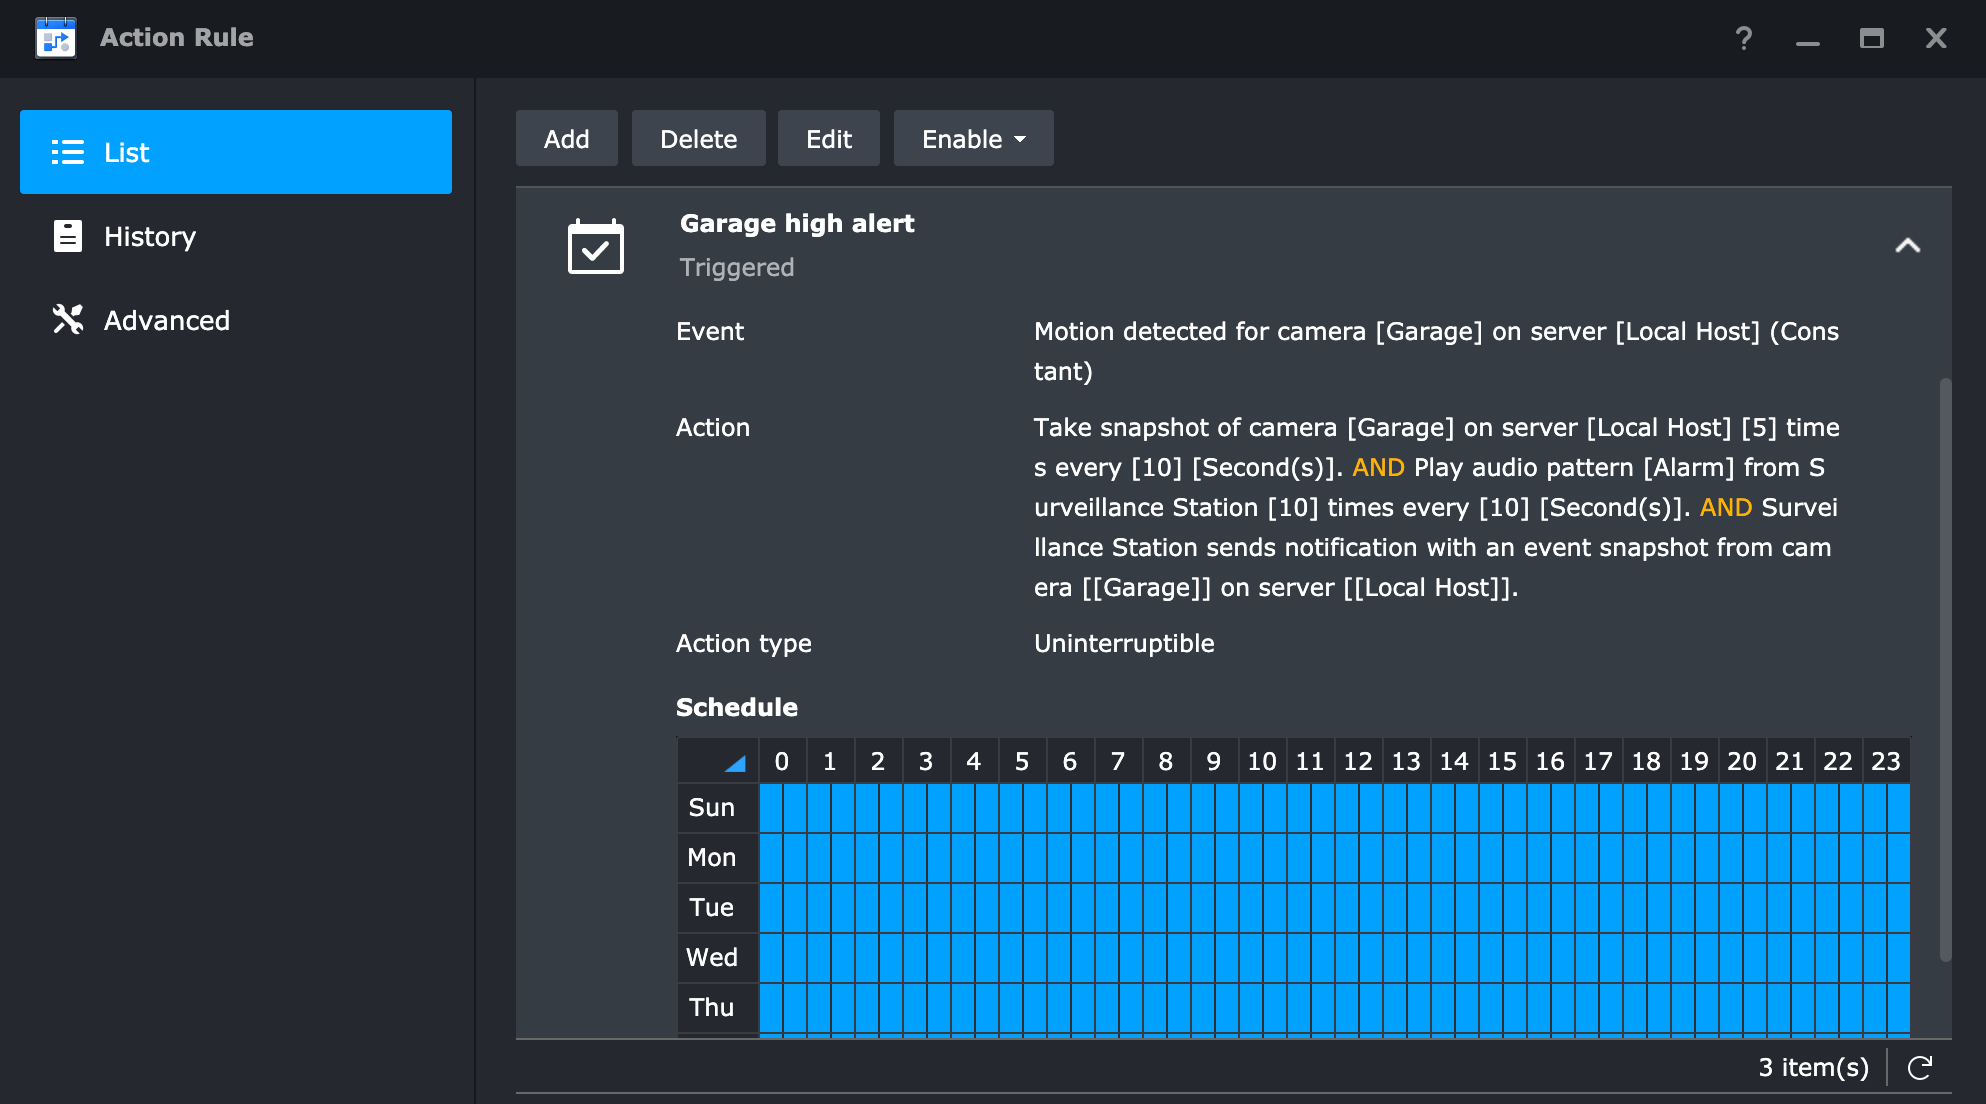Click hour 3 column header
1986x1104 pixels.
click(926, 761)
